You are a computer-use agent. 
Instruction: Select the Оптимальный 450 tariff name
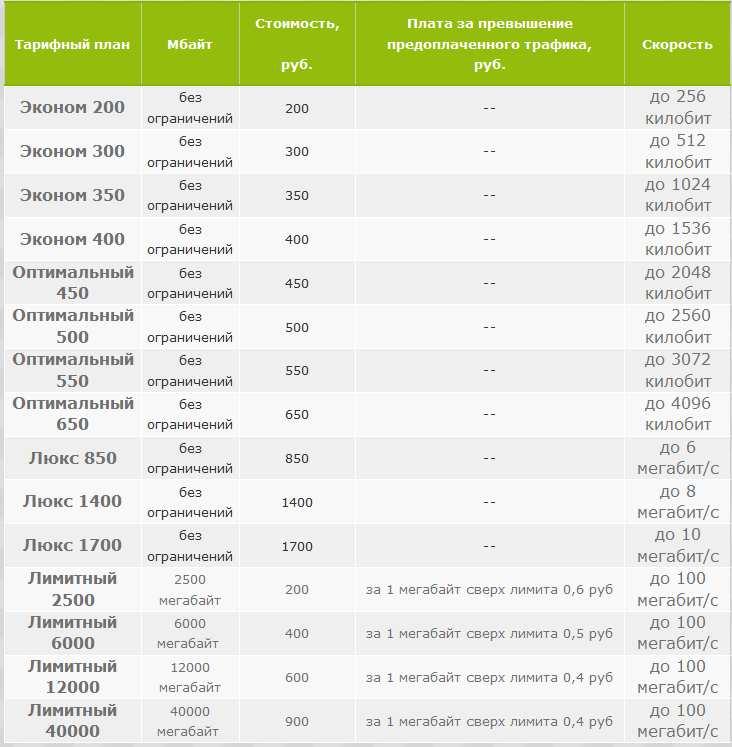point(73,283)
